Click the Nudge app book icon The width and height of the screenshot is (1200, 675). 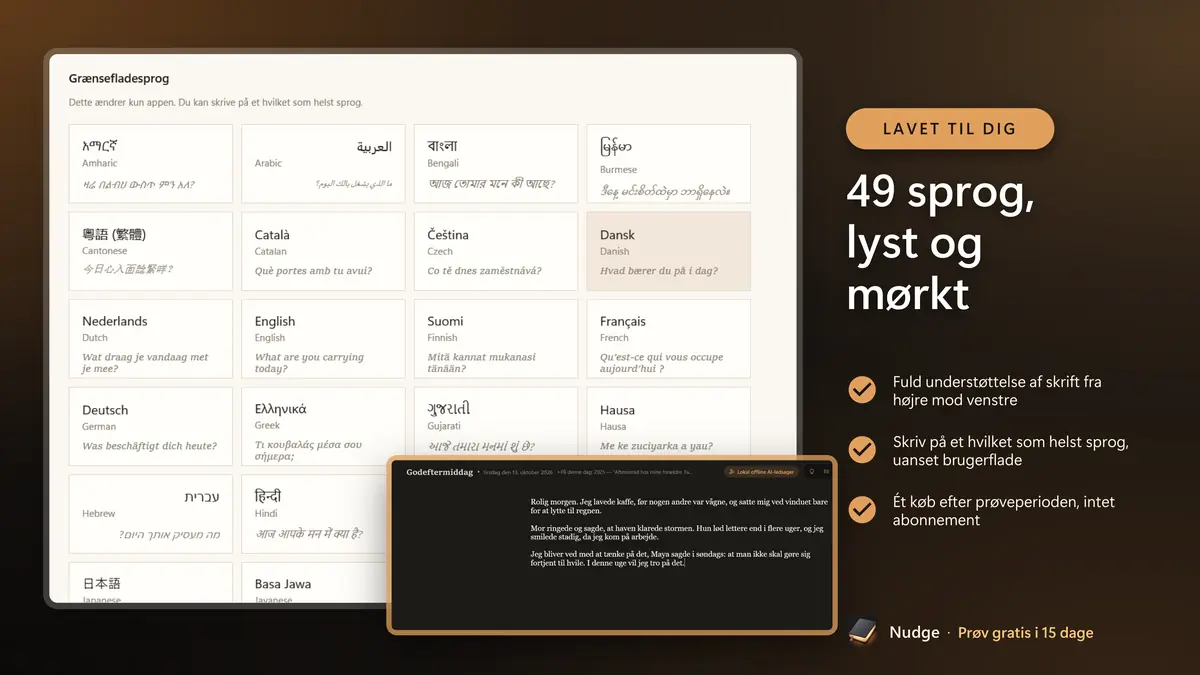[x=863, y=632]
